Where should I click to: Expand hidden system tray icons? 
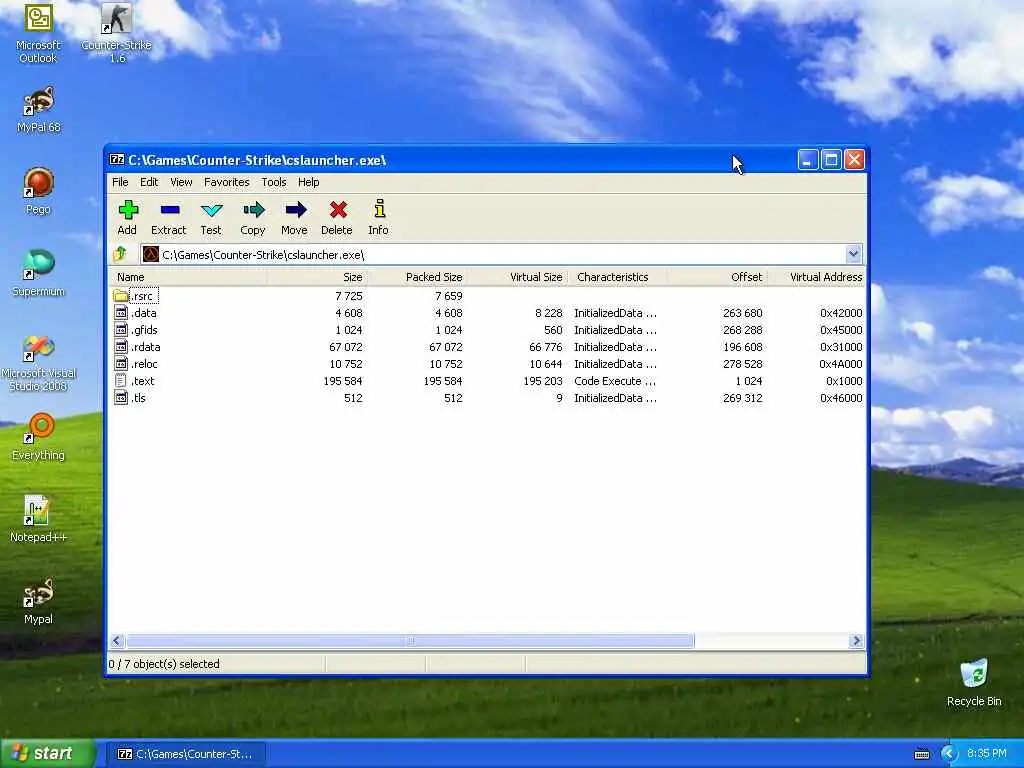coord(949,754)
